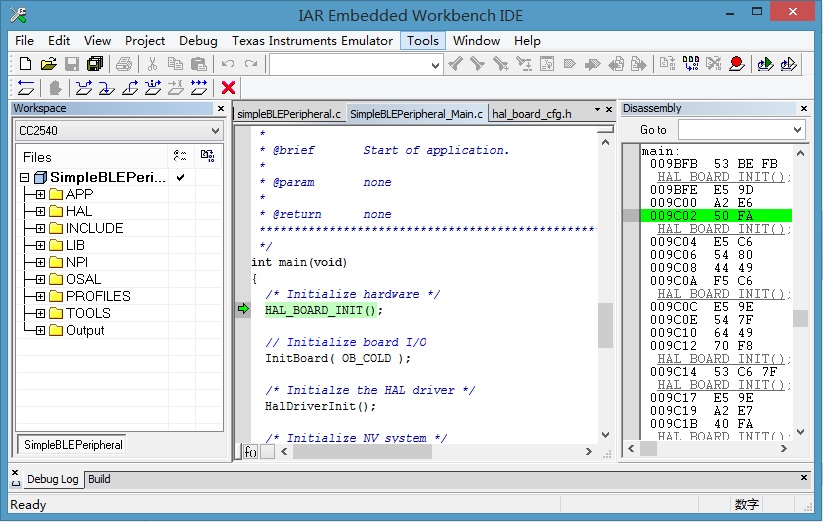Click the toolbar search combo box field
Viewport: 823px width, 522px height.
[348, 65]
